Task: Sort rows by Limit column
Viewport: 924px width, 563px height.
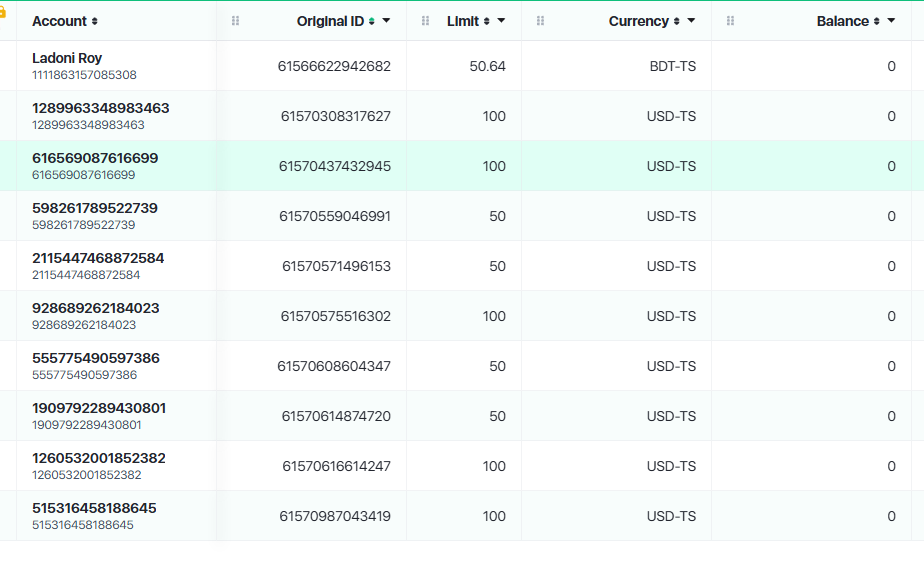Action: (487, 21)
